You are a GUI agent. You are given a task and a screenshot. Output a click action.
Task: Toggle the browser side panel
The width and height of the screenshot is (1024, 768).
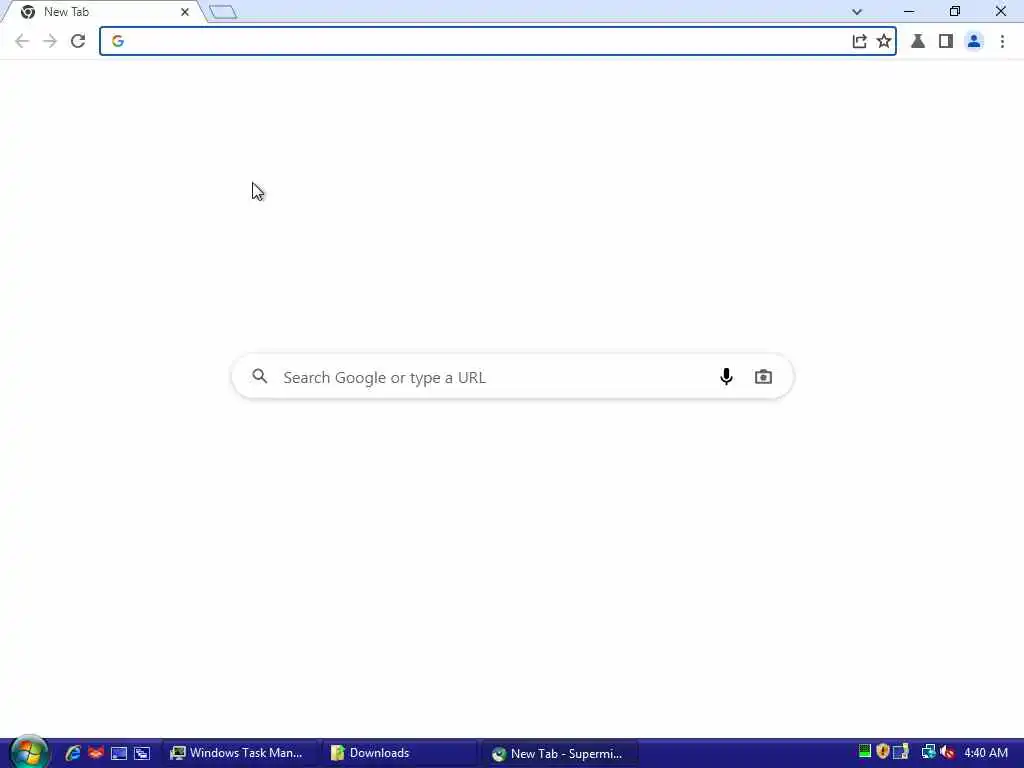pos(946,41)
